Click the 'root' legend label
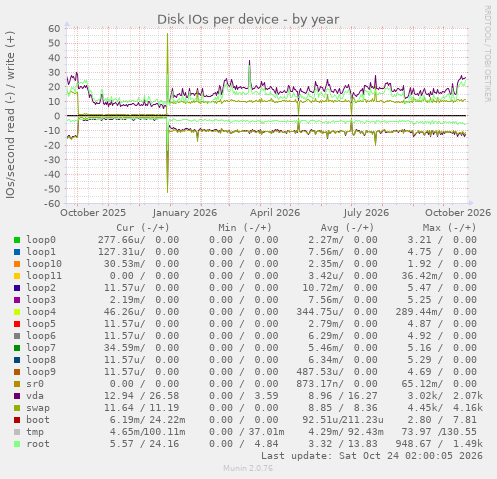The width and height of the screenshot is (497, 479). click(x=38, y=444)
